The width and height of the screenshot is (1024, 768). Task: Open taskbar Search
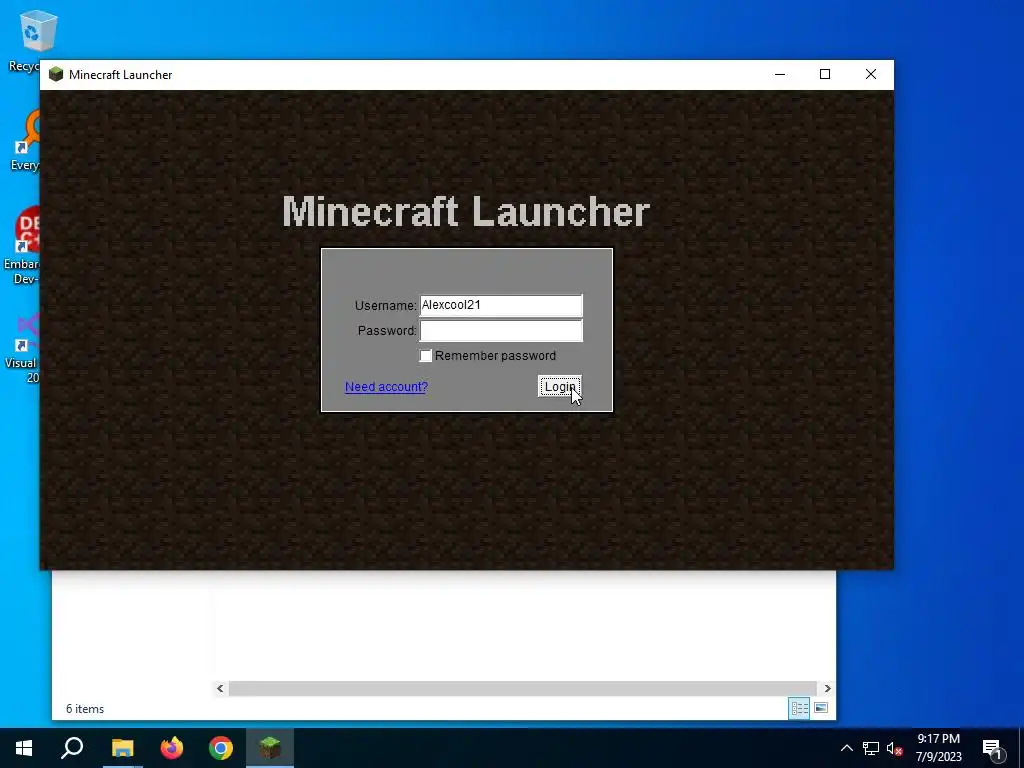coord(72,748)
